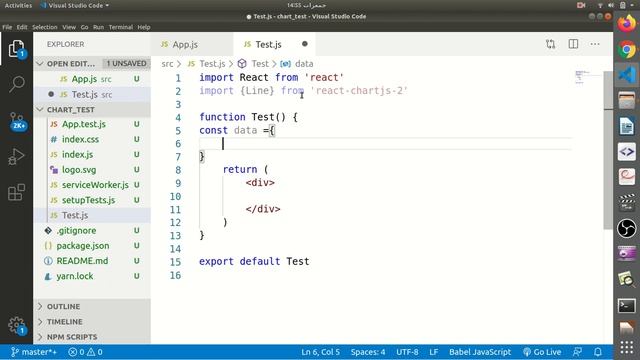
Task: Expand the Timeline section
Action: 92,322
